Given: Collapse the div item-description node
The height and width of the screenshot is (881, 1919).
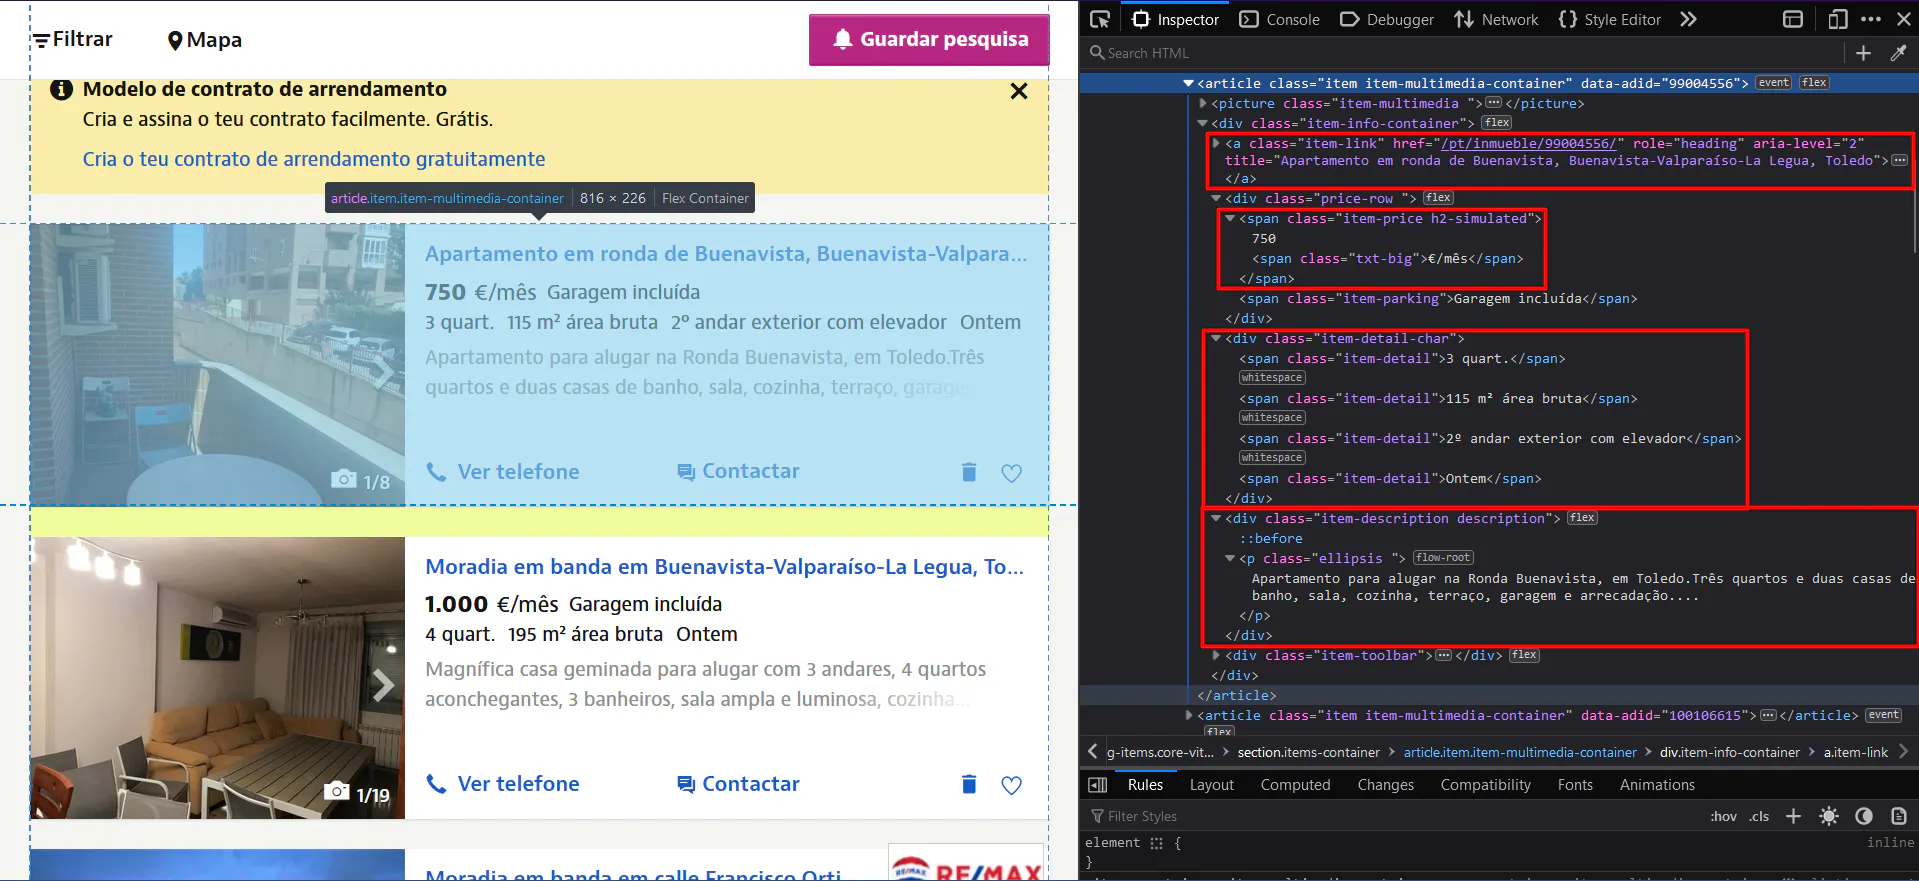Looking at the screenshot, I should tap(1216, 518).
